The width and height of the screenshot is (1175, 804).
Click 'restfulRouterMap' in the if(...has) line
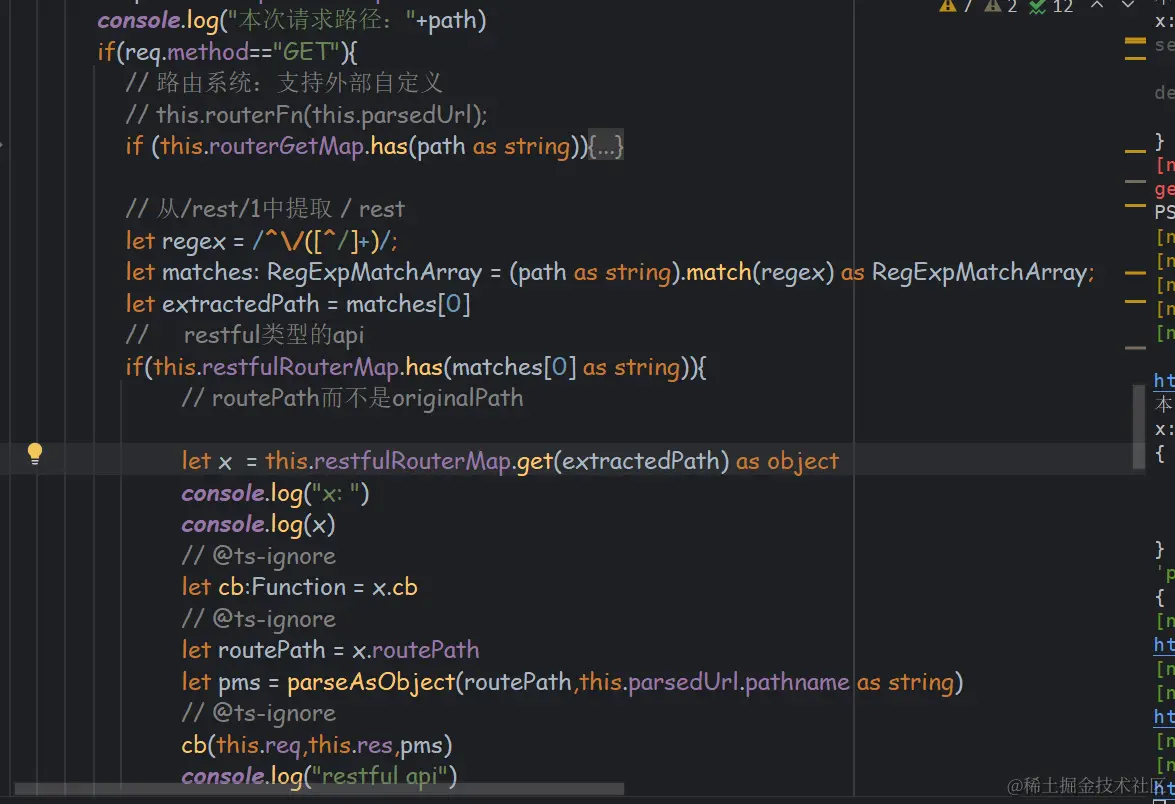point(301,367)
